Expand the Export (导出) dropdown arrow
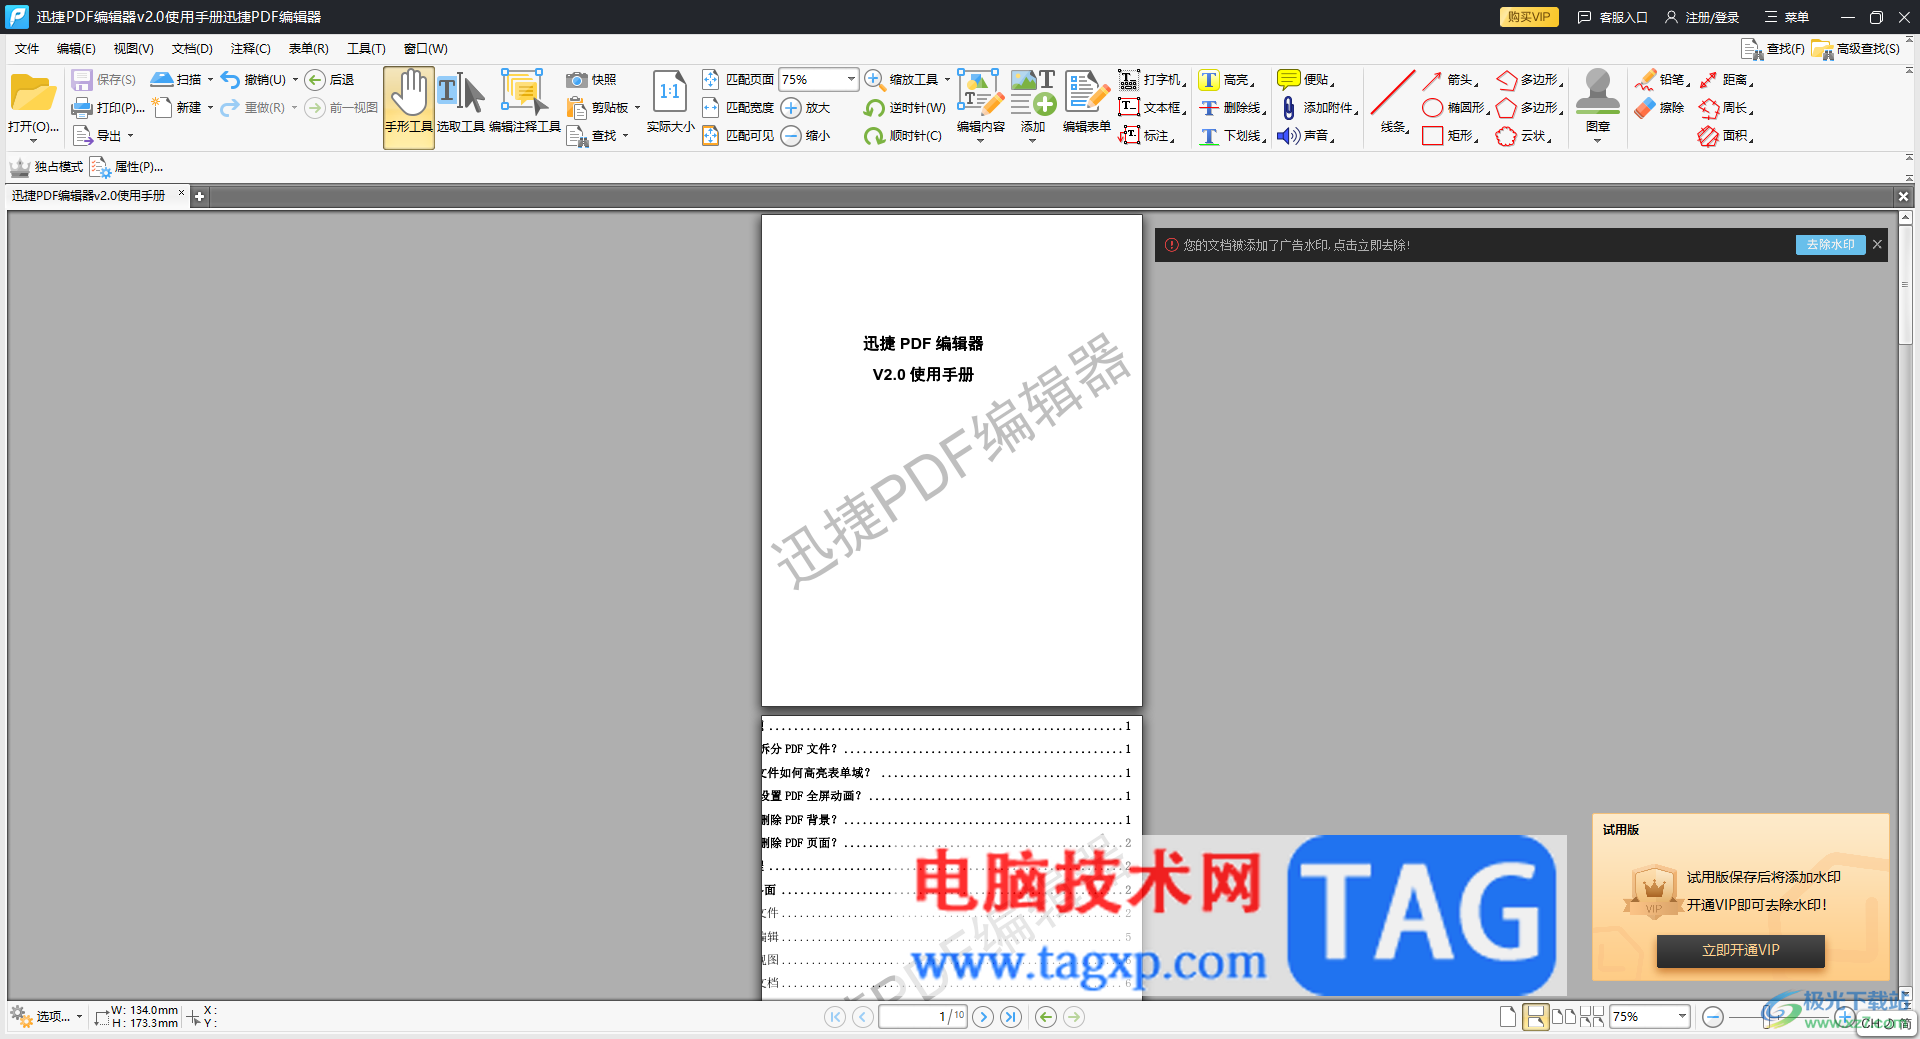1920x1039 pixels. [130, 136]
